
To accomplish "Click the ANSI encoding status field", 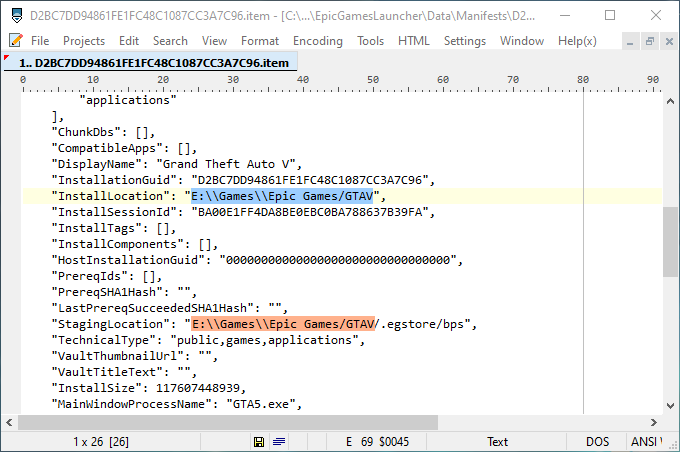I will (646, 442).
